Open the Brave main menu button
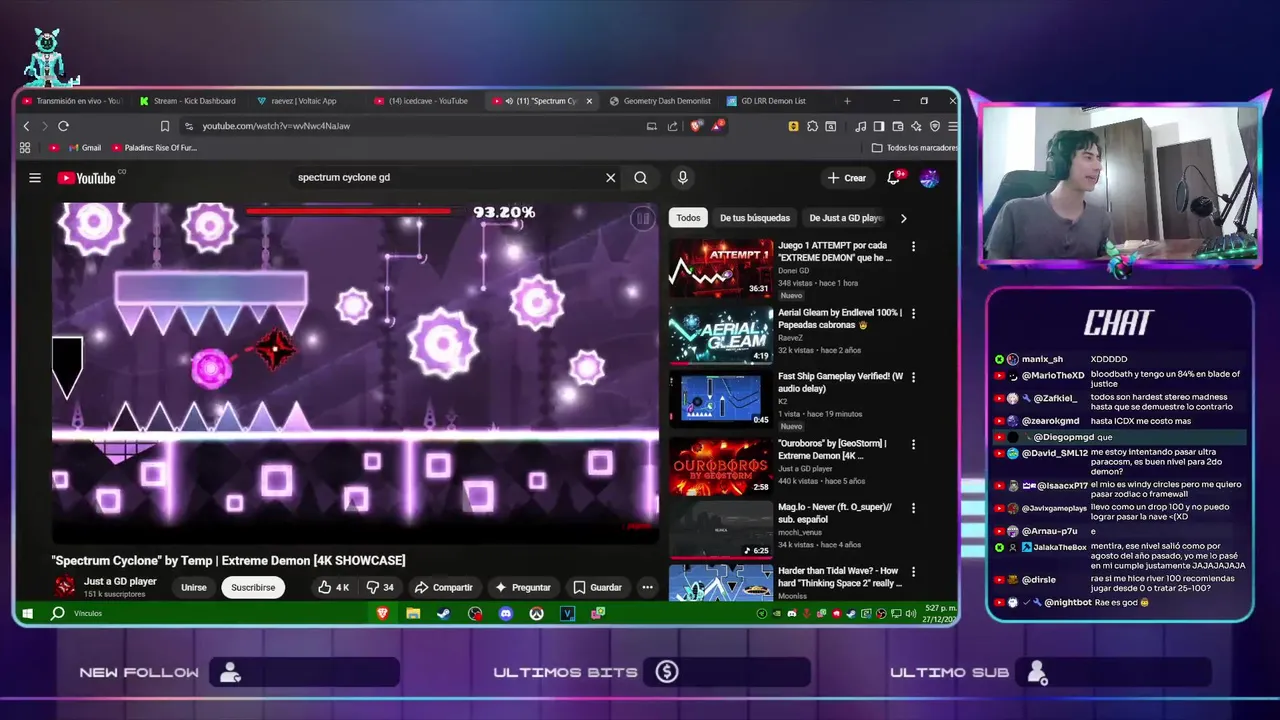The width and height of the screenshot is (1280, 720). click(952, 126)
